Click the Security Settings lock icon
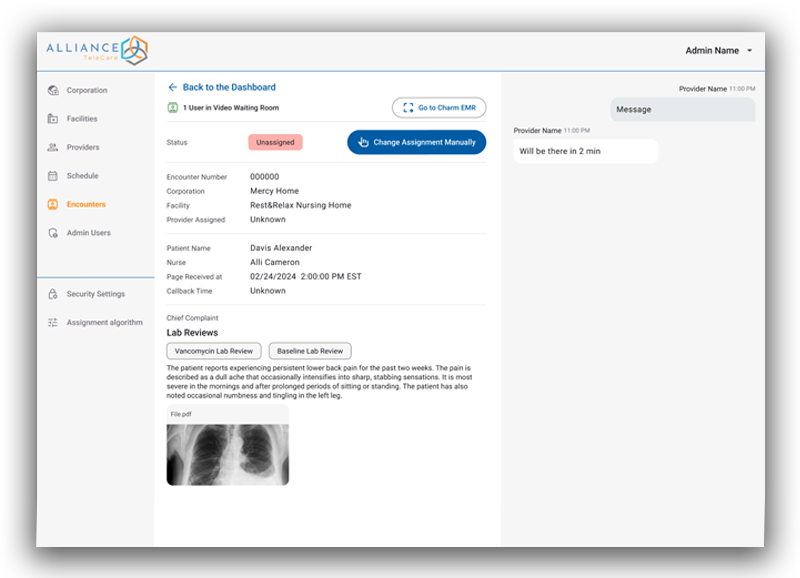 point(52,294)
